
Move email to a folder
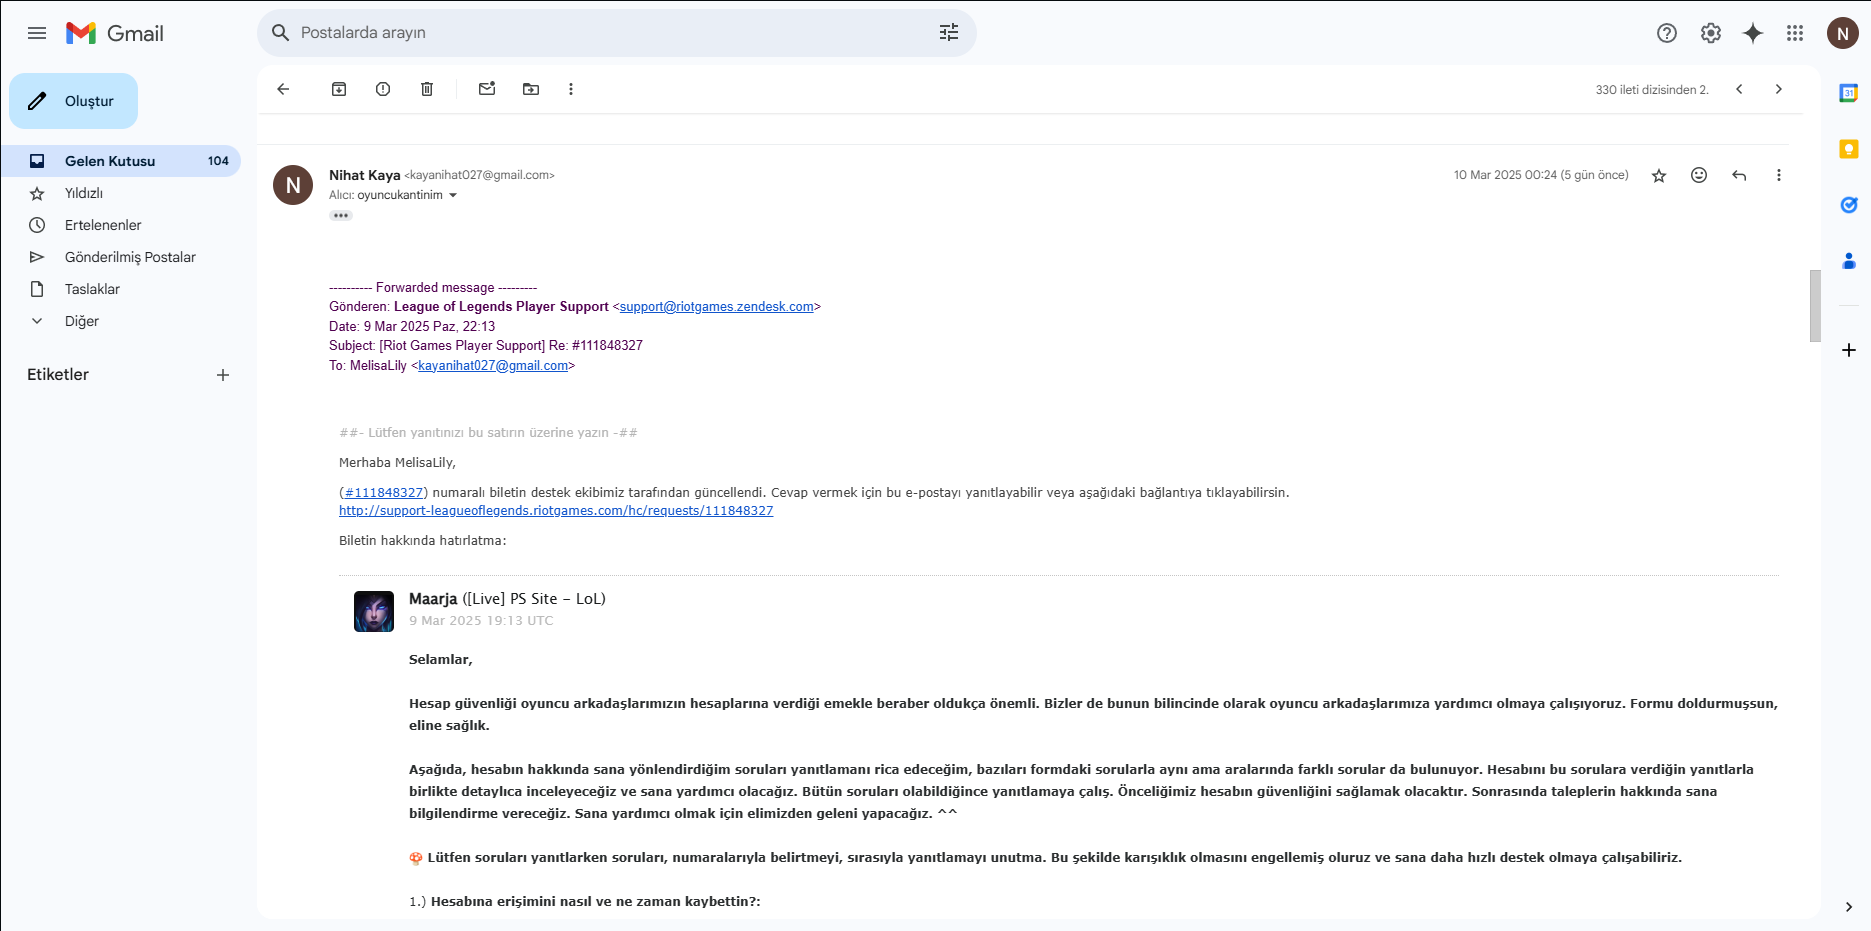point(531,89)
